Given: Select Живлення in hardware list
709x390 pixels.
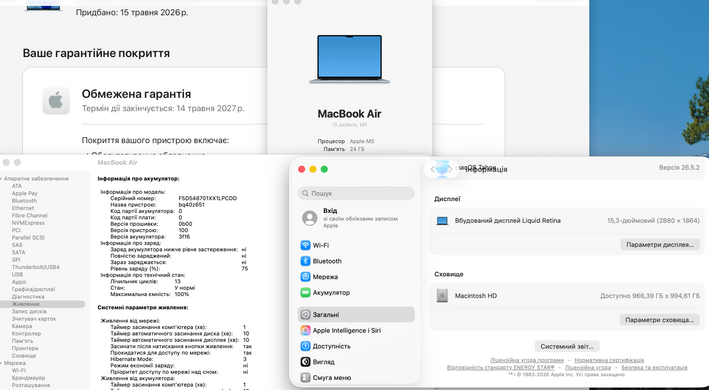Looking at the screenshot, I should point(42,304).
